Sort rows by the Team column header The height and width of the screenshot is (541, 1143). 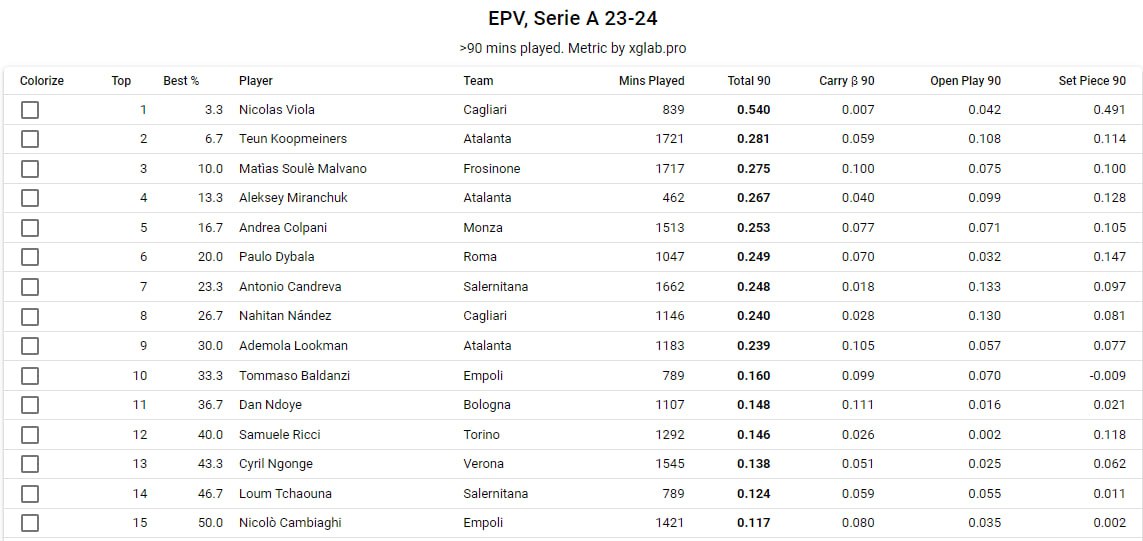click(478, 81)
